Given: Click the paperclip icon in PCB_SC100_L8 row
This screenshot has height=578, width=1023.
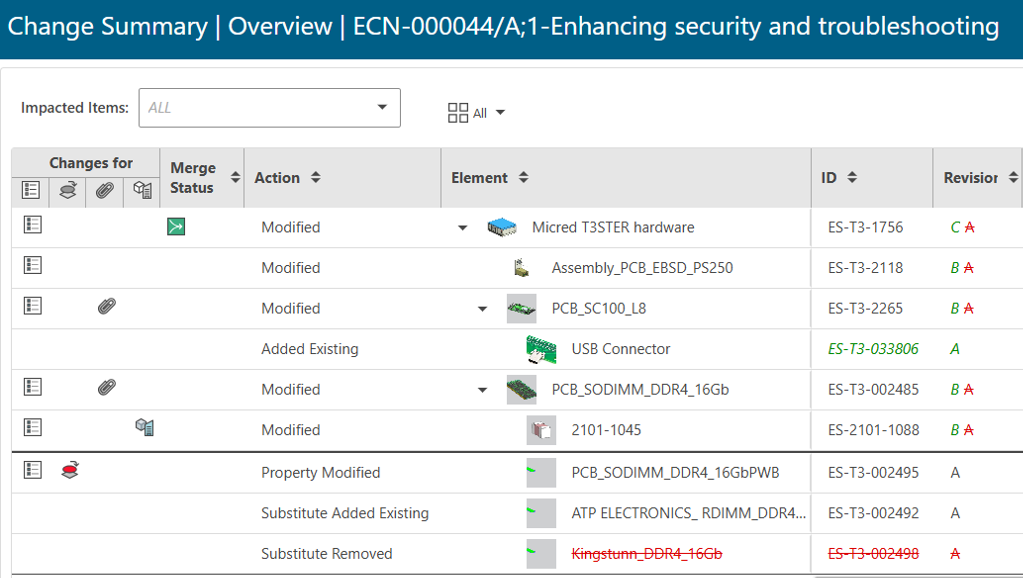Looking at the screenshot, I should pyautogui.click(x=107, y=307).
